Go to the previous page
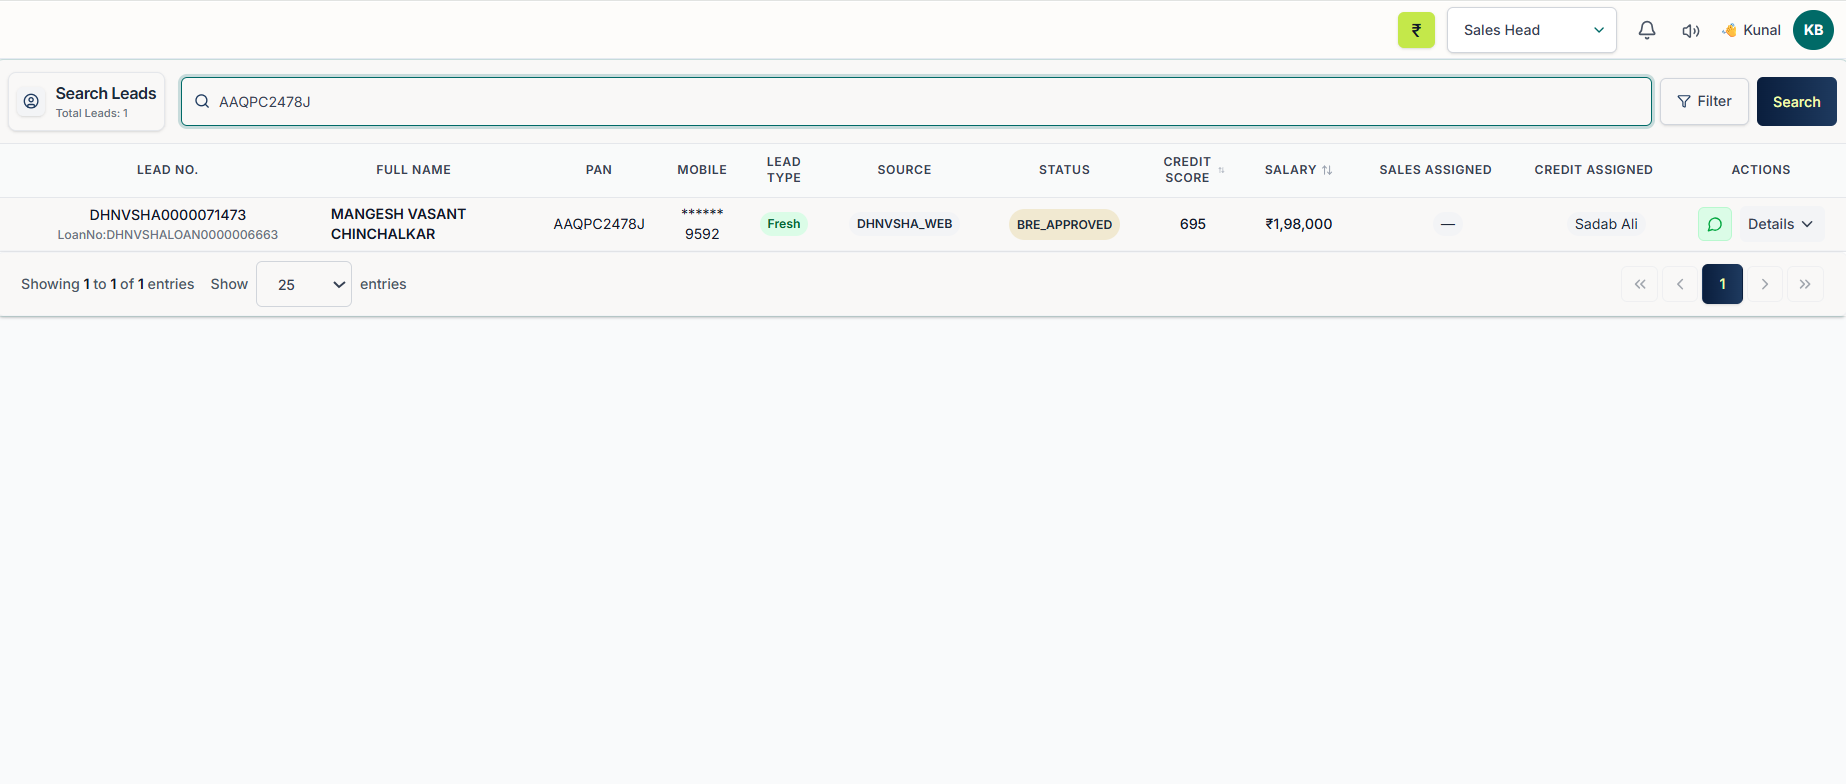The image size is (1846, 784). pyautogui.click(x=1680, y=284)
